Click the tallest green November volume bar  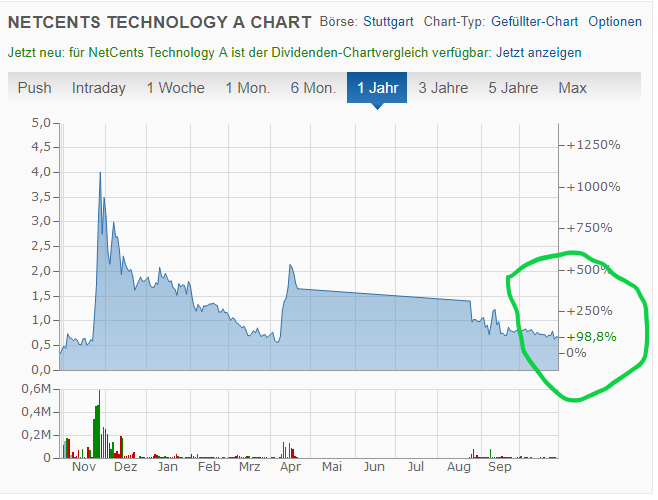(x=99, y=424)
